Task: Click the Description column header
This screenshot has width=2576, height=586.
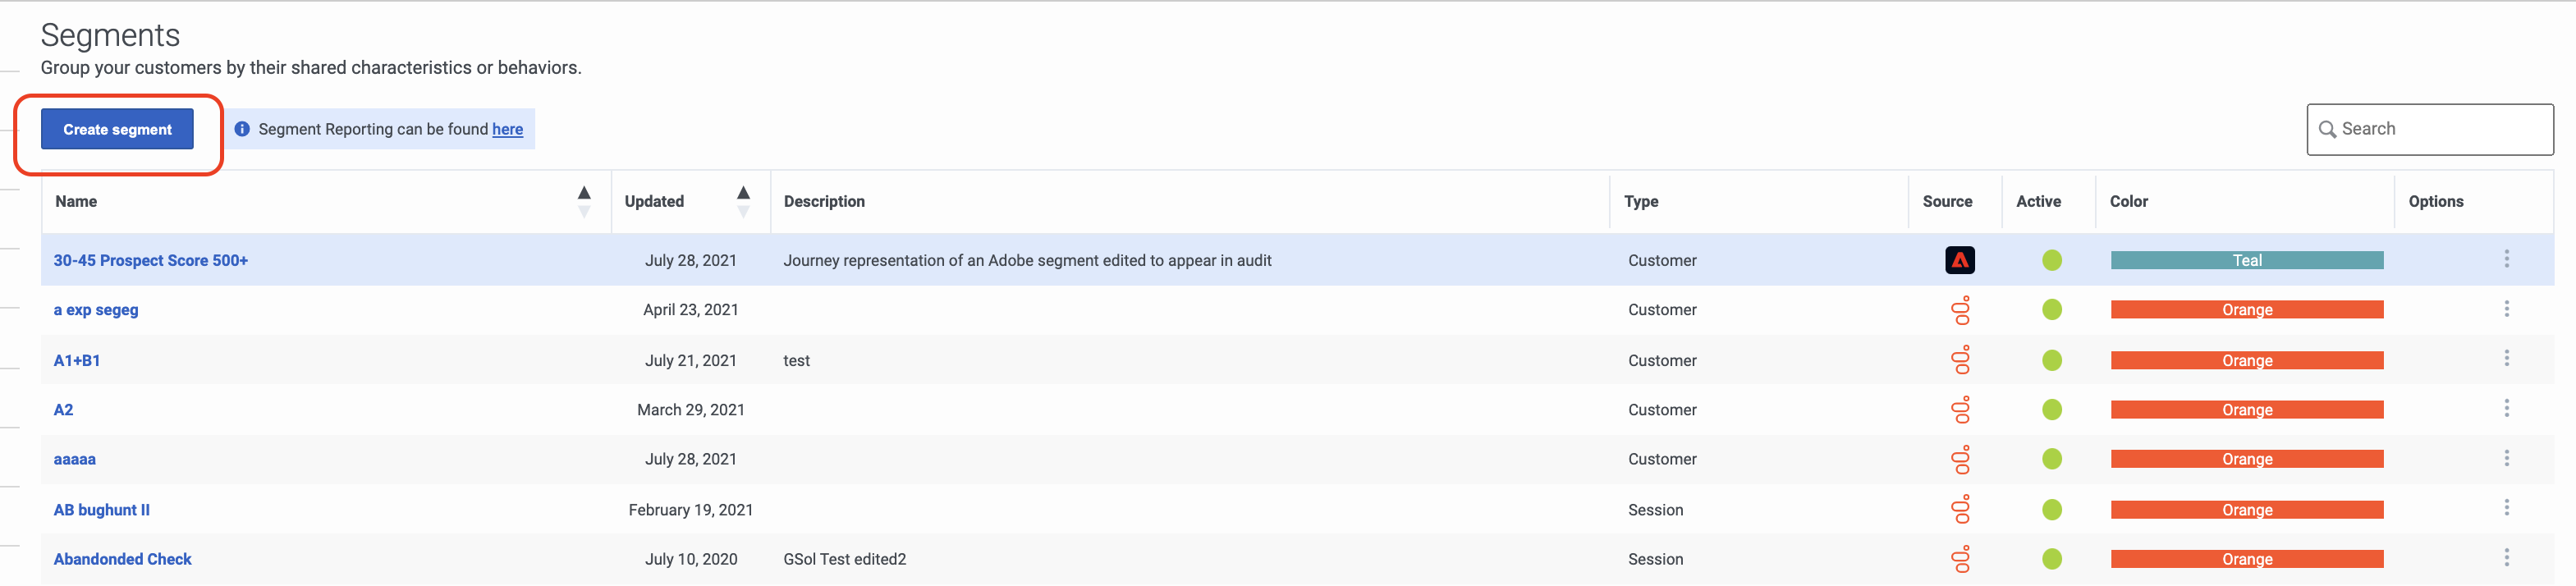Action: click(824, 201)
